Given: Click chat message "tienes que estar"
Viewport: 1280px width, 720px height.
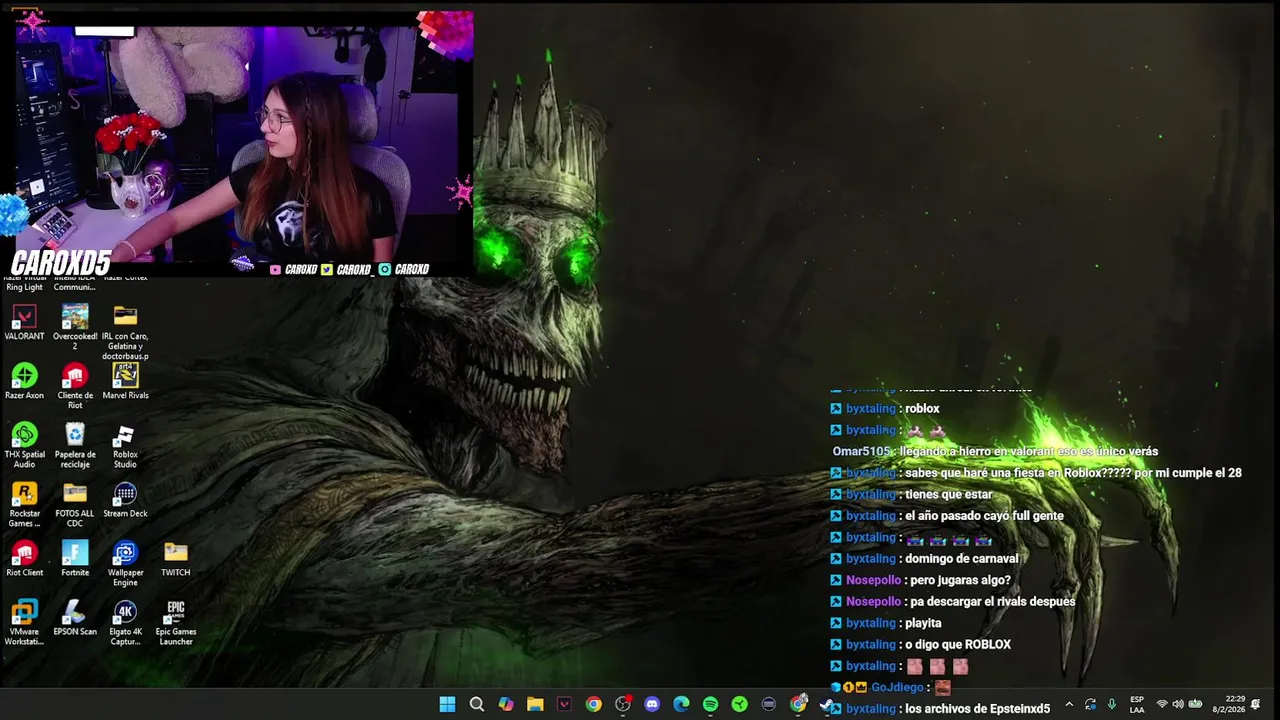Looking at the screenshot, I should 949,494.
